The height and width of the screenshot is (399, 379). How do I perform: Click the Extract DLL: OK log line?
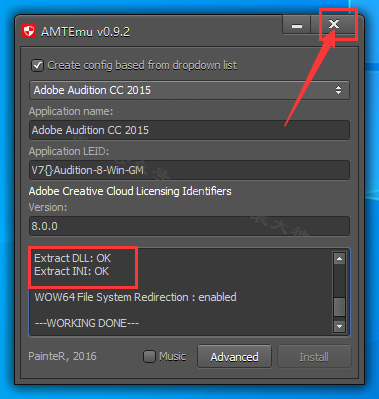coord(73,258)
